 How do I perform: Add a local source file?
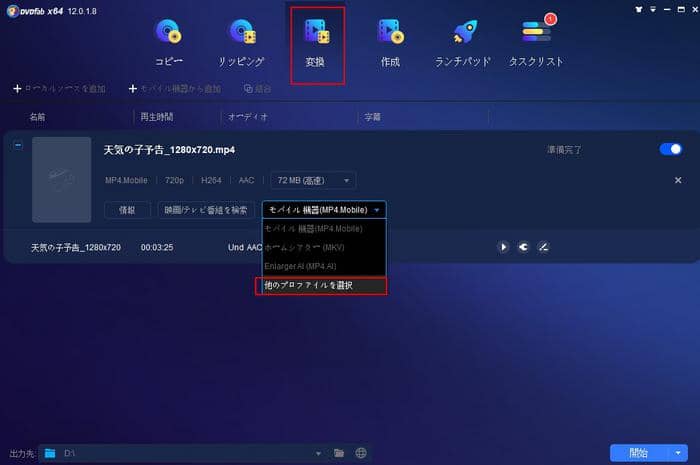click(59, 89)
